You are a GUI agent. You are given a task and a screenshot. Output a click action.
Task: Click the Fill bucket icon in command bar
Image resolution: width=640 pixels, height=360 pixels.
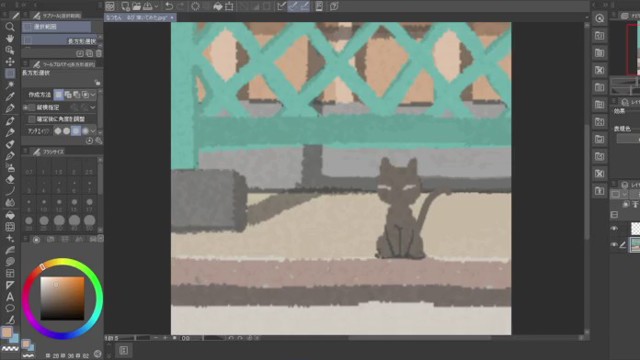(x=218, y=6)
